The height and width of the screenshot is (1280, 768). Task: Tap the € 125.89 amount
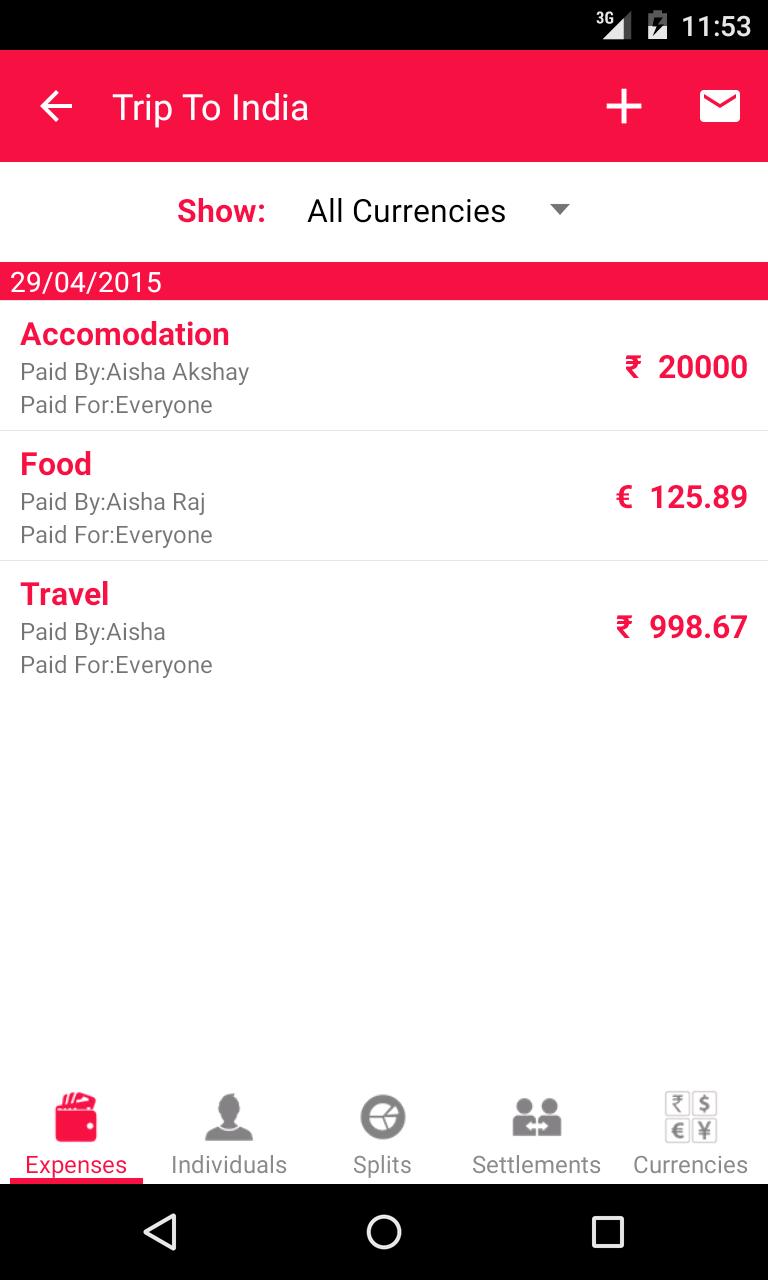tap(681, 497)
